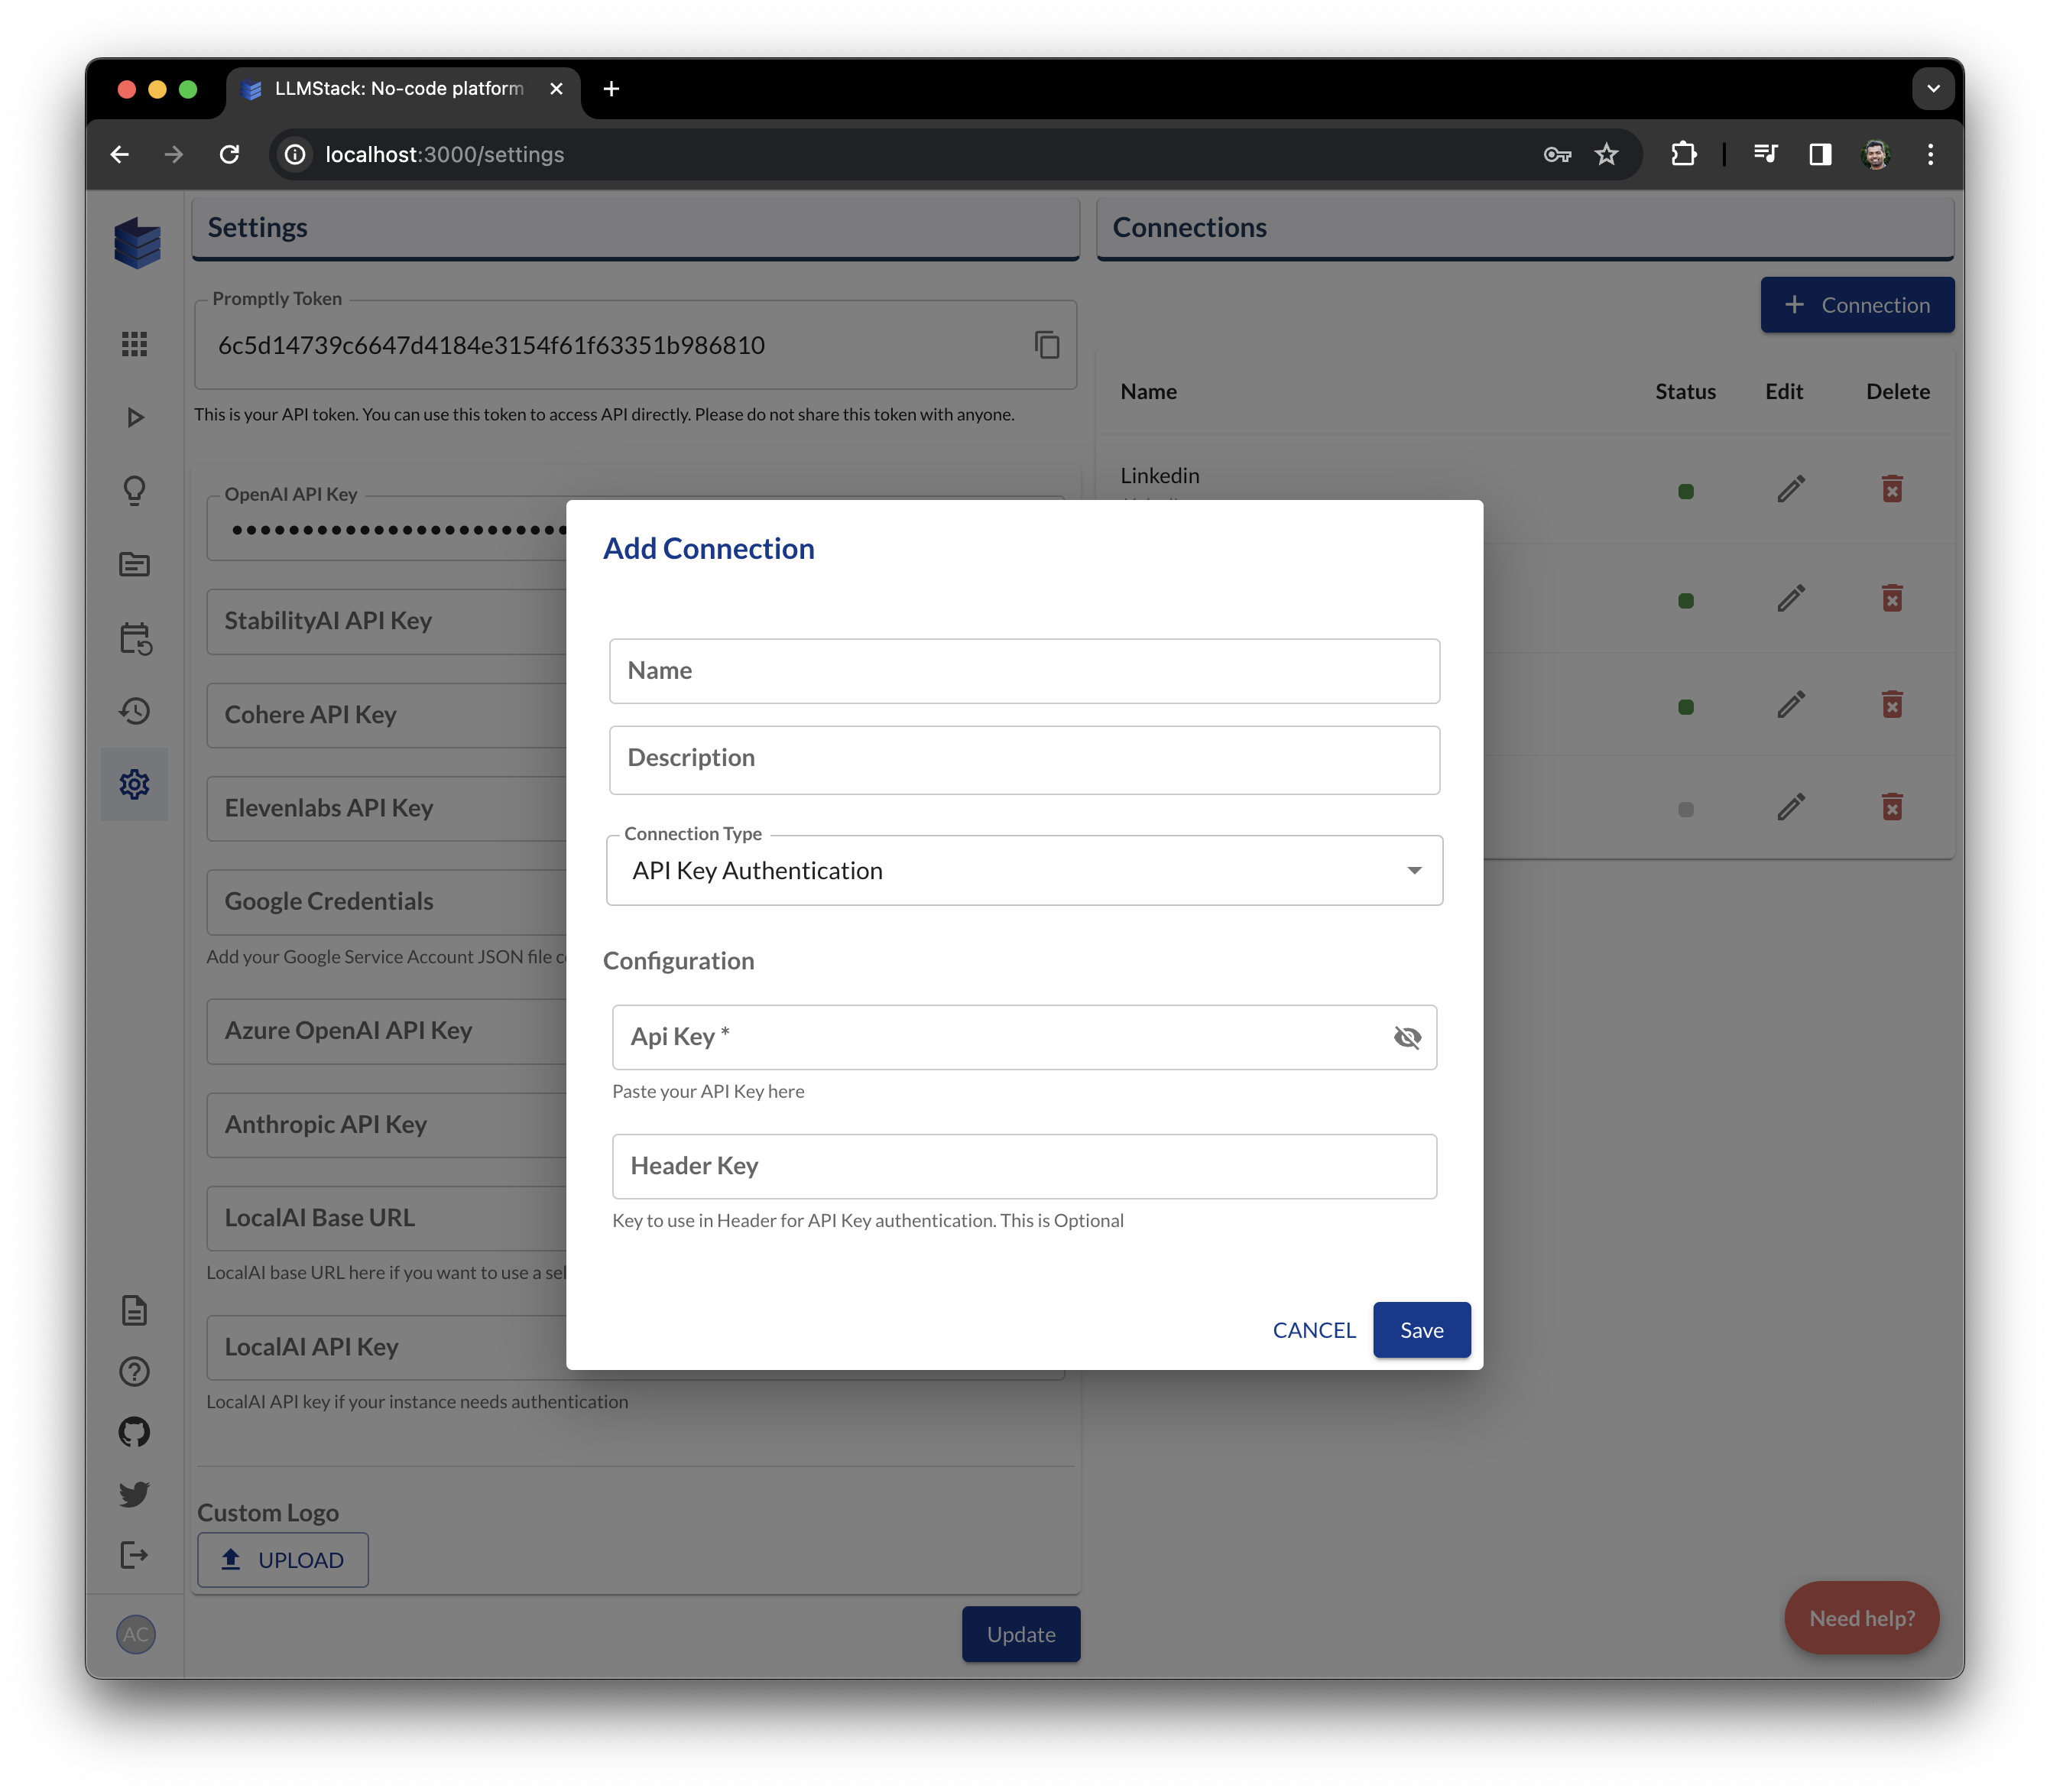This screenshot has width=2050, height=1792.
Task: Click the logout icon in sidebar
Action: 134,1555
